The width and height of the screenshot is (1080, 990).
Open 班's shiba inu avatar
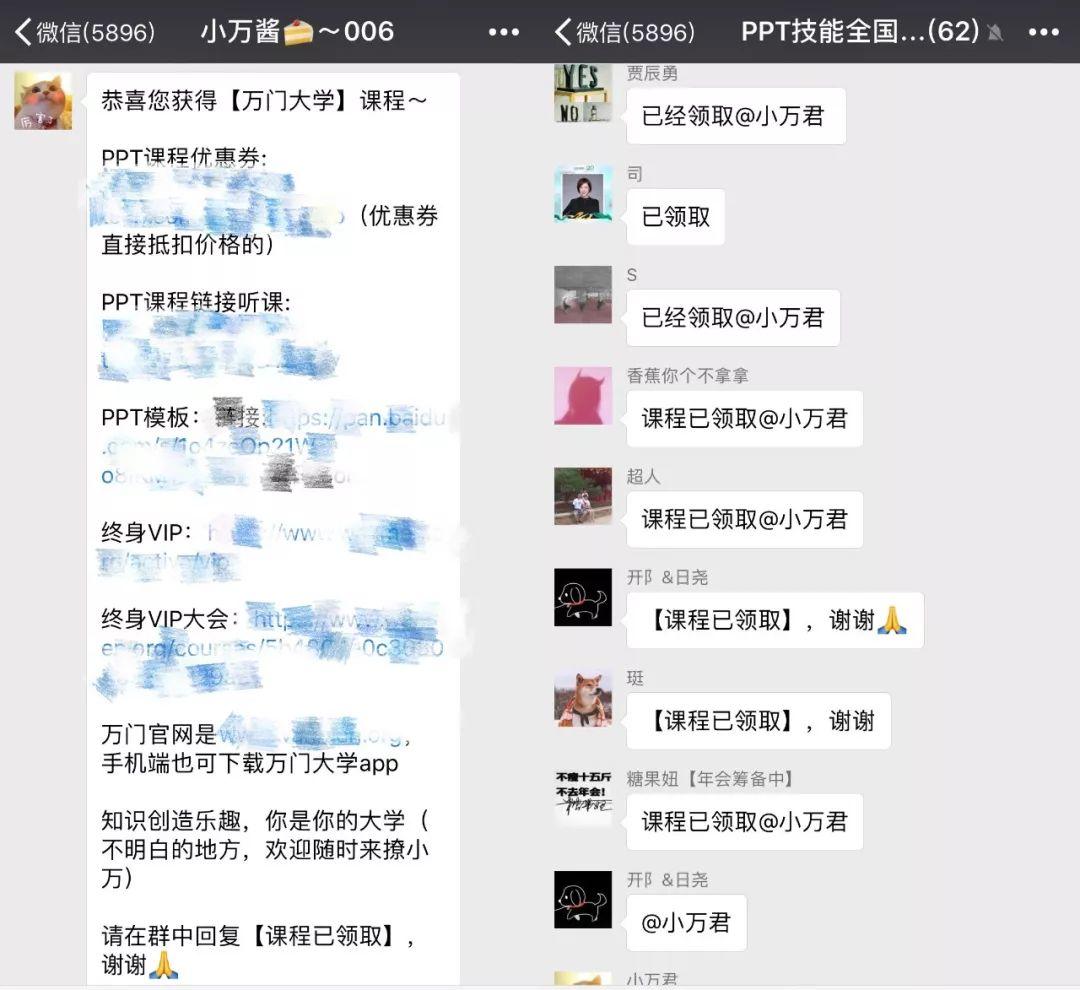[x=583, y=698]
